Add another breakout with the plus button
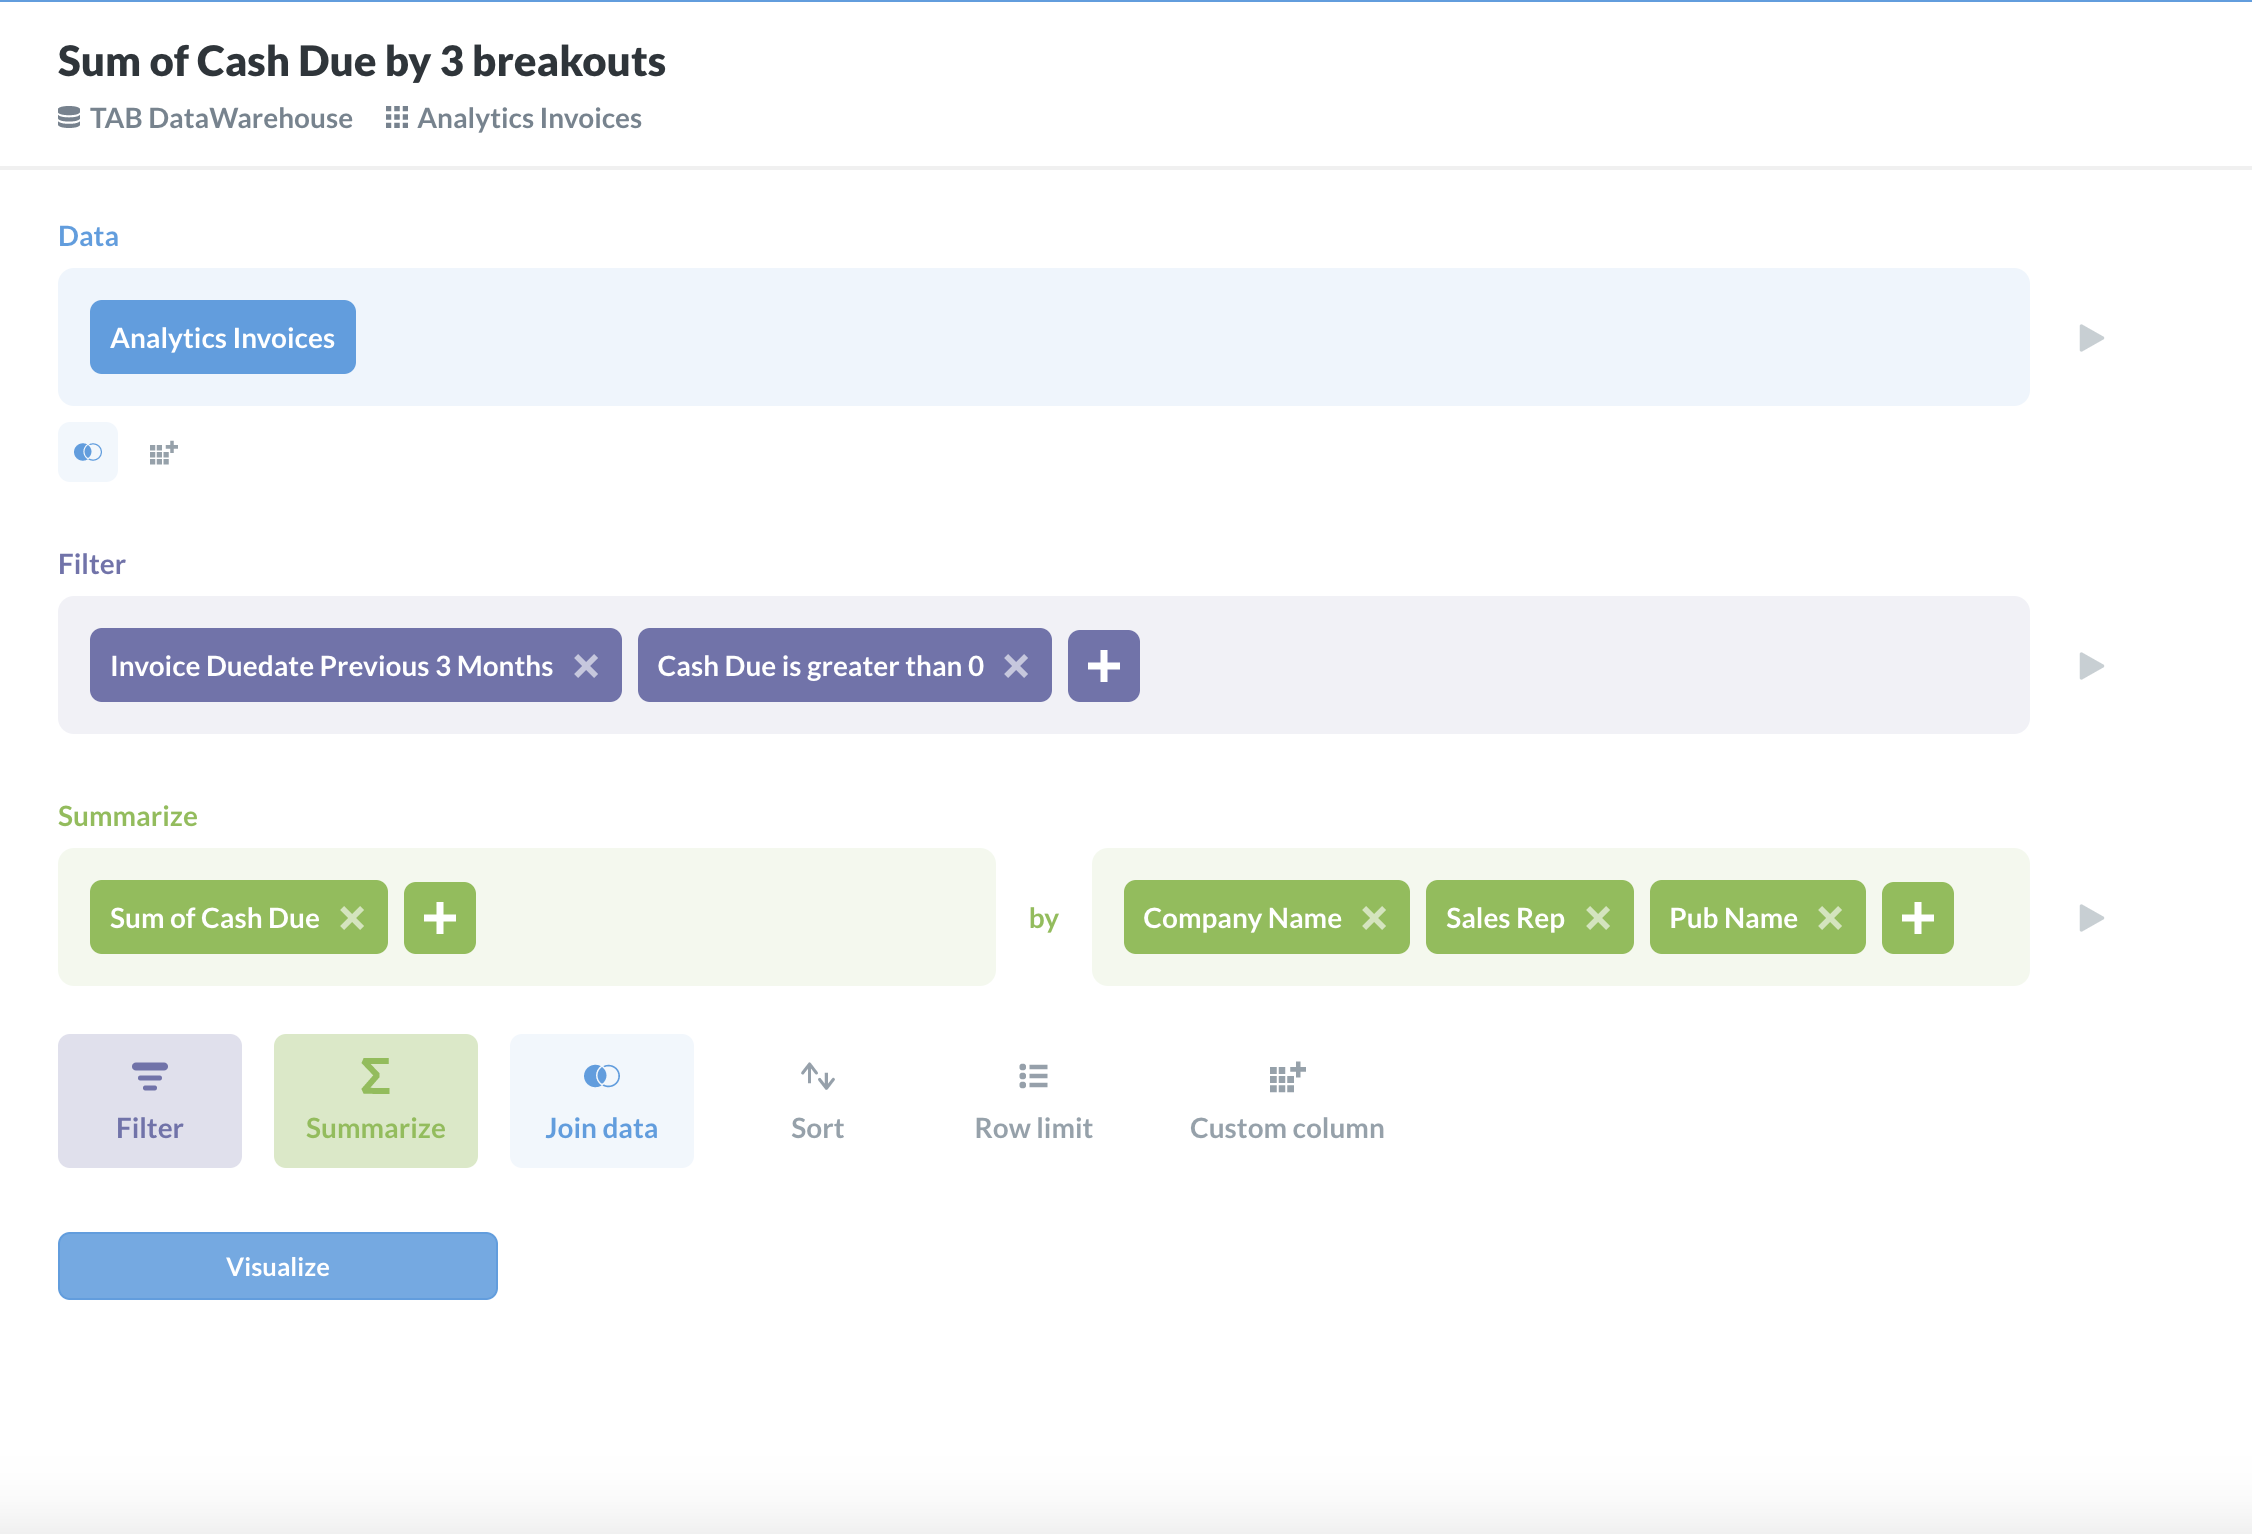The height and width of the screenshot is (1534, 2252). pyautogui.click(x=1917, y=917)
